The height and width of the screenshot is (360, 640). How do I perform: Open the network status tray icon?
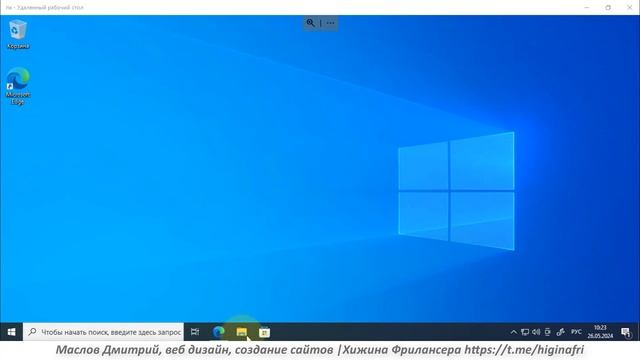tap(525, 332)
